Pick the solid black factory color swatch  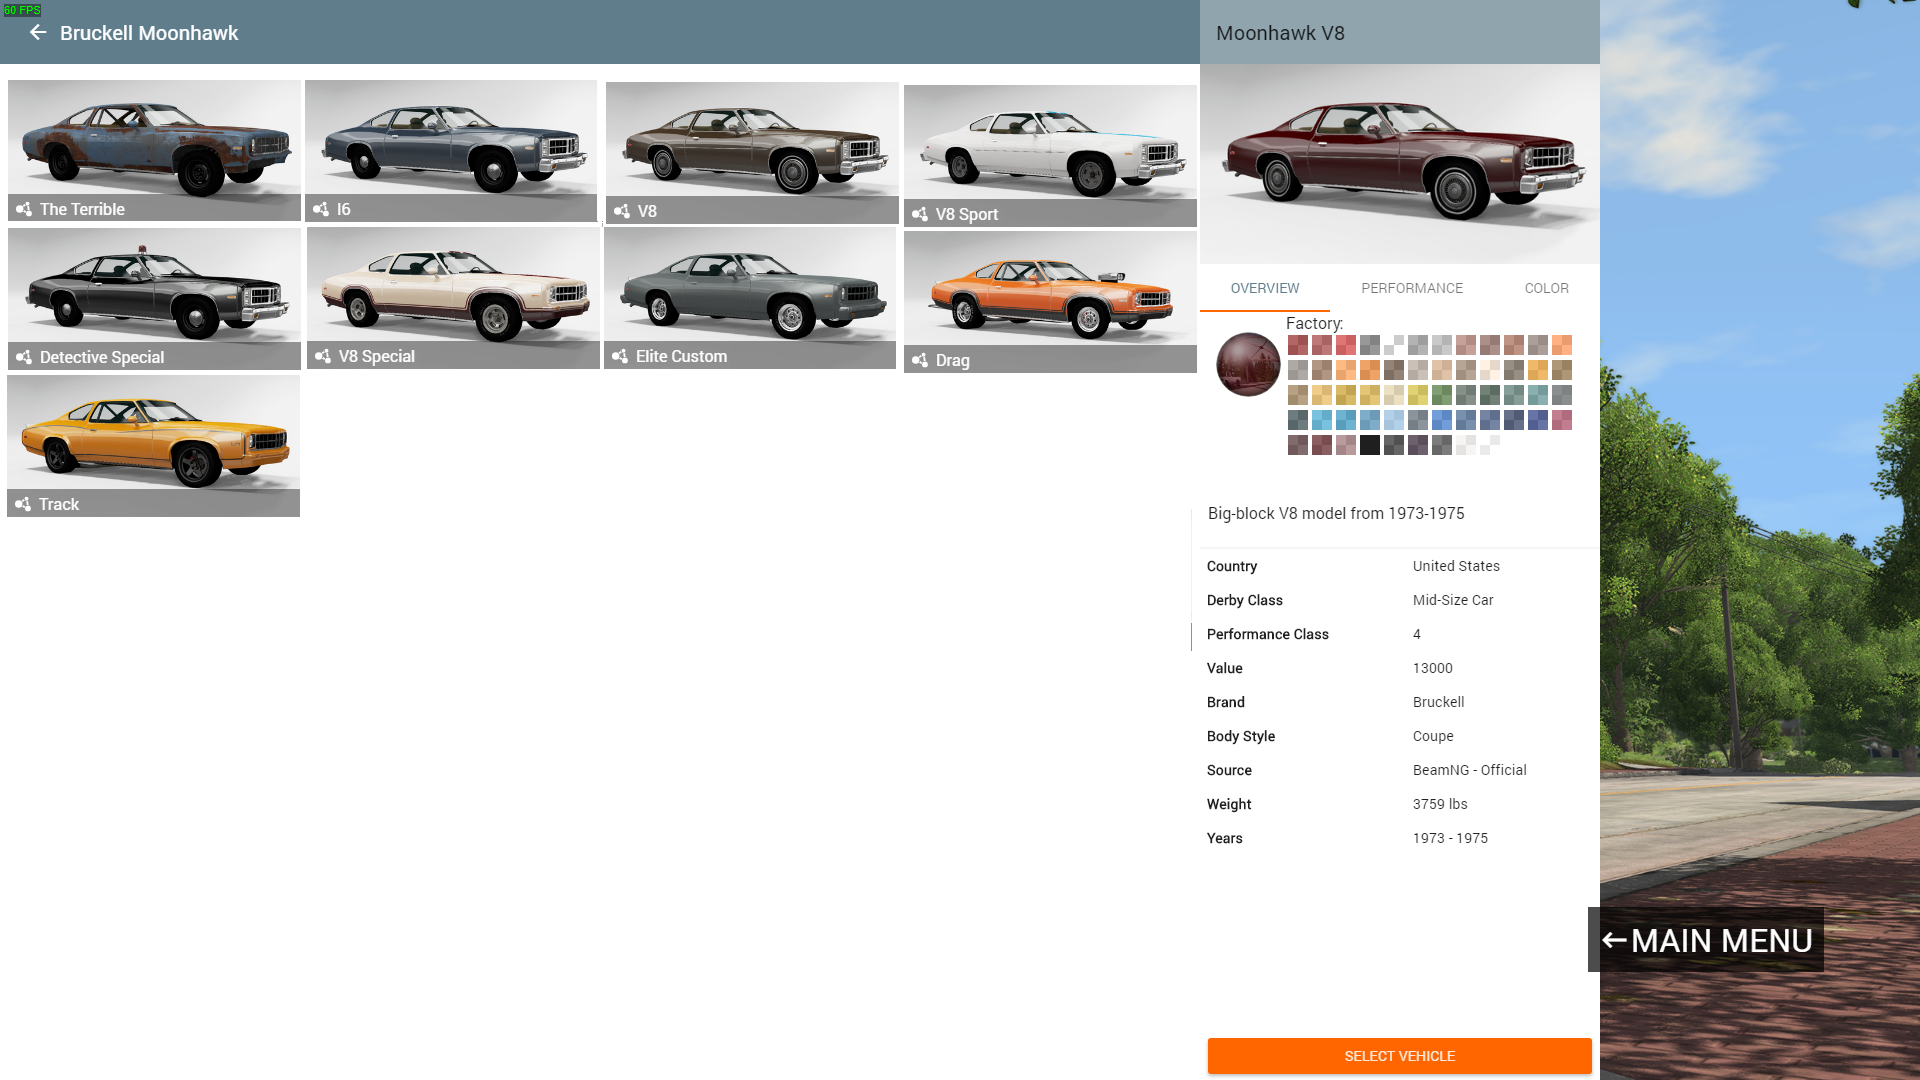[x=1370, y=445]
